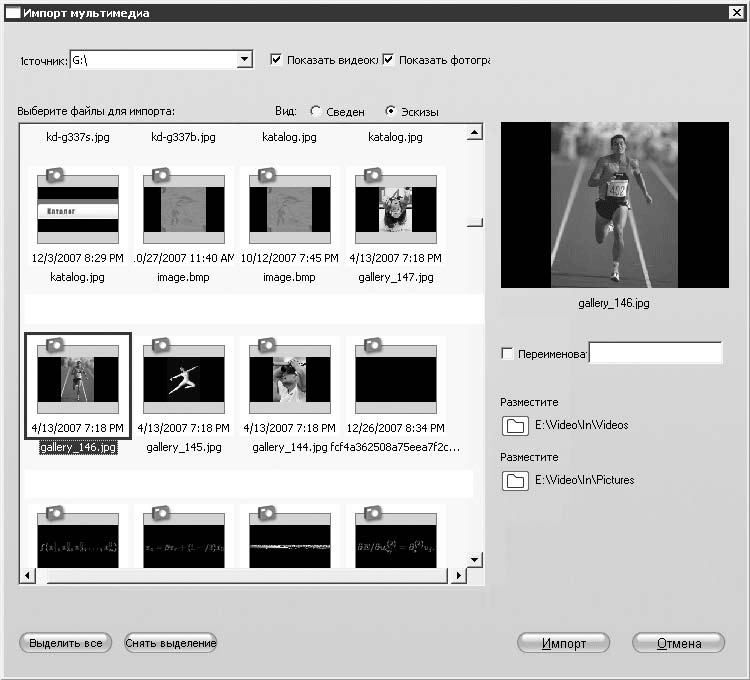Click the Отмена button

tap(679, 643)
